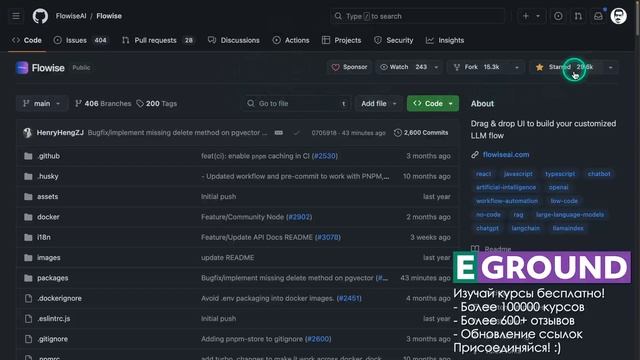640x360 pixels.
Task: Open pull request #3078 link
Action: coord(328,237)
